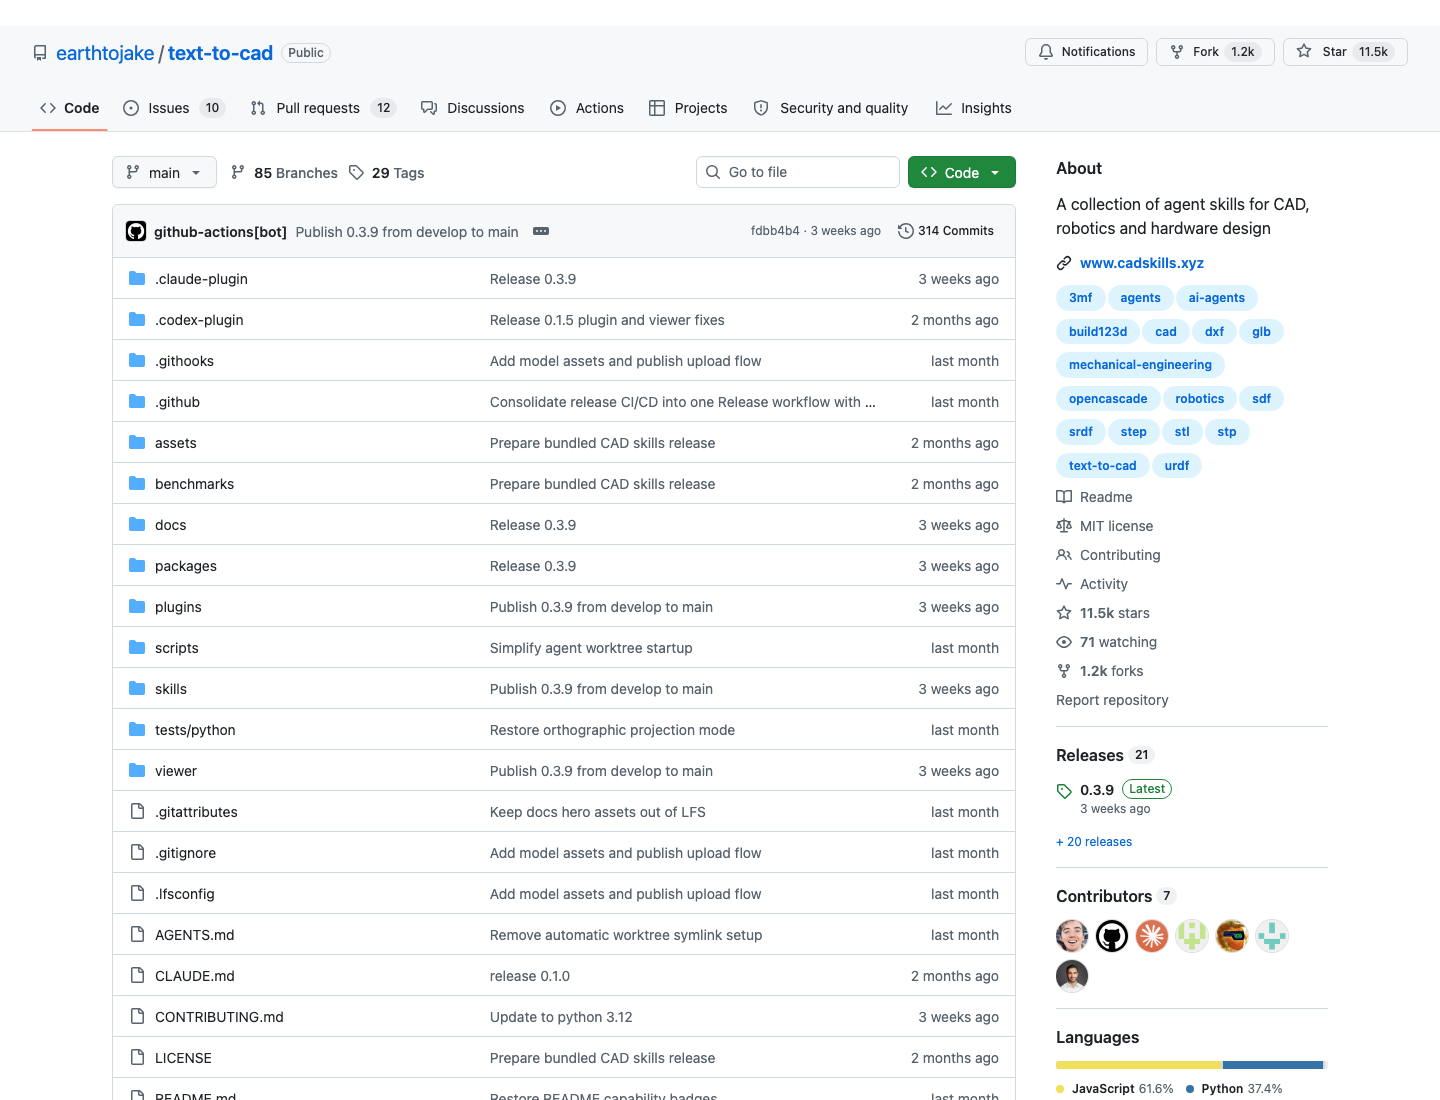The image size is (1440, 1100).
Task: Click the tag icon beside release 0.3.9
Action: point(1064,791)
